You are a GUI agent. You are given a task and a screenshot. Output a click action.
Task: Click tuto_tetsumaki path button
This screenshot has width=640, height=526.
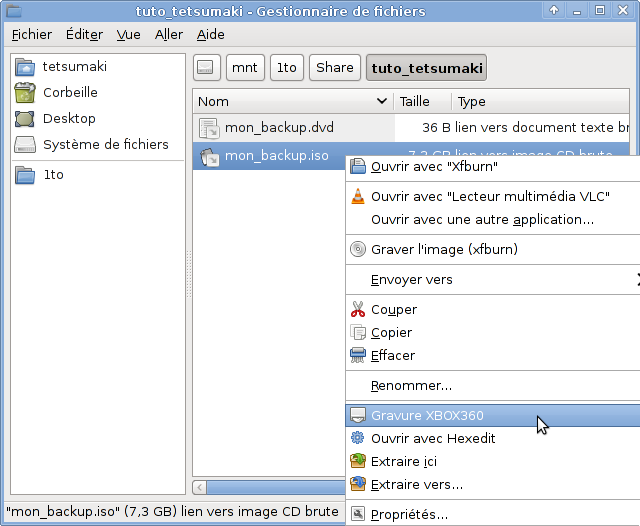427,67
